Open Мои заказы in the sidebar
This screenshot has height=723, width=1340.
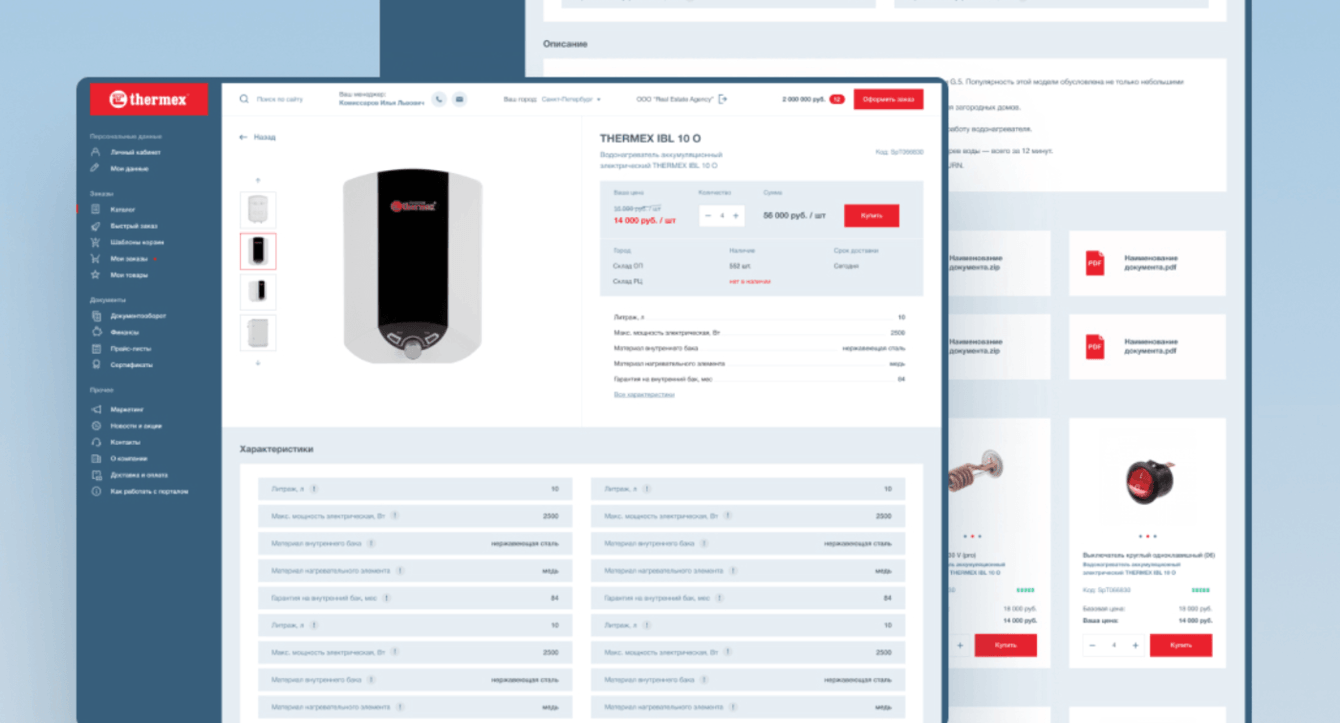(129, 258)
